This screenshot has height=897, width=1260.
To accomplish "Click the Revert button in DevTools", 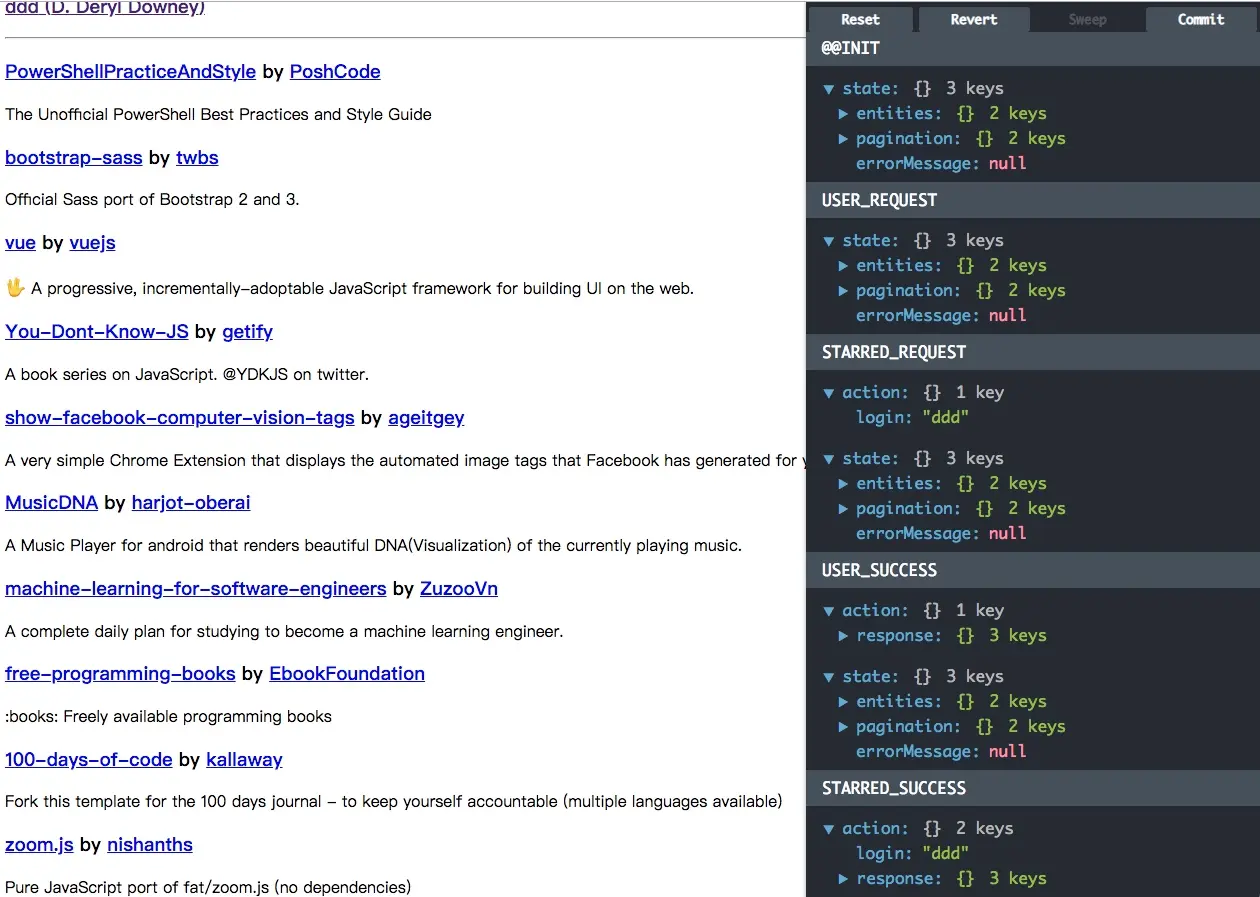I will [x=973, y=19].
